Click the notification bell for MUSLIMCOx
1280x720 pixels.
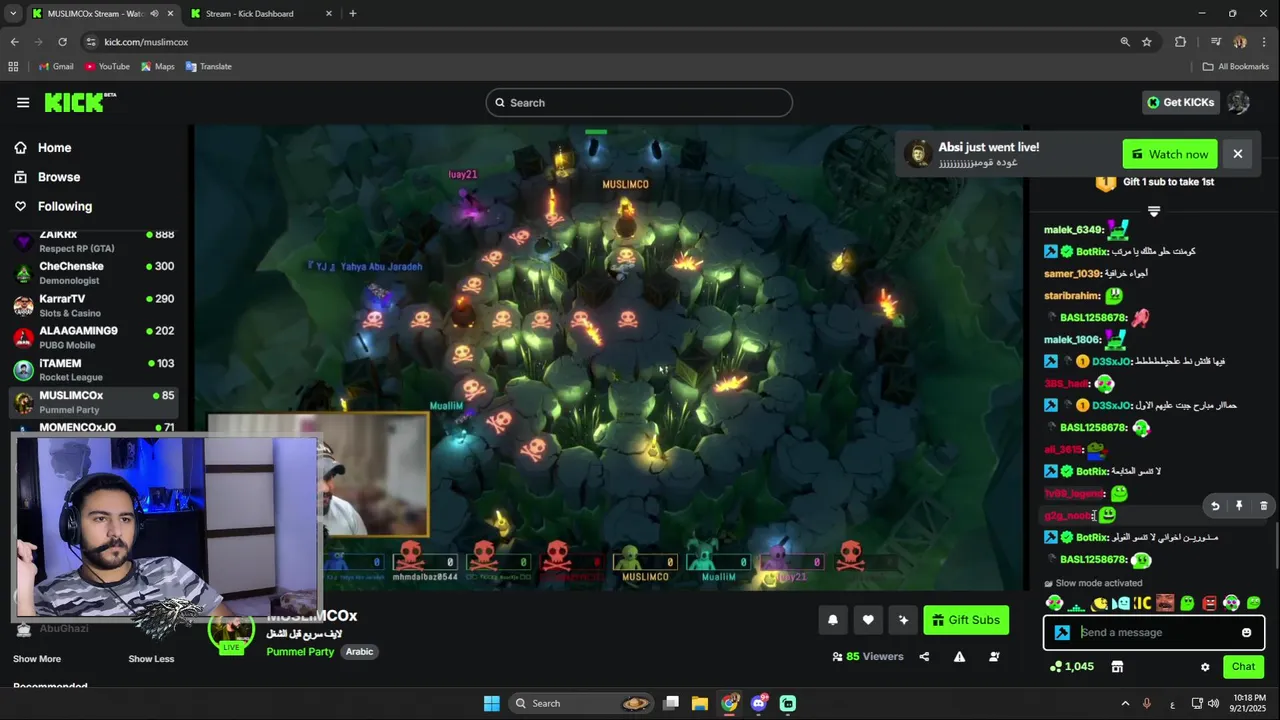coord(832,620)
